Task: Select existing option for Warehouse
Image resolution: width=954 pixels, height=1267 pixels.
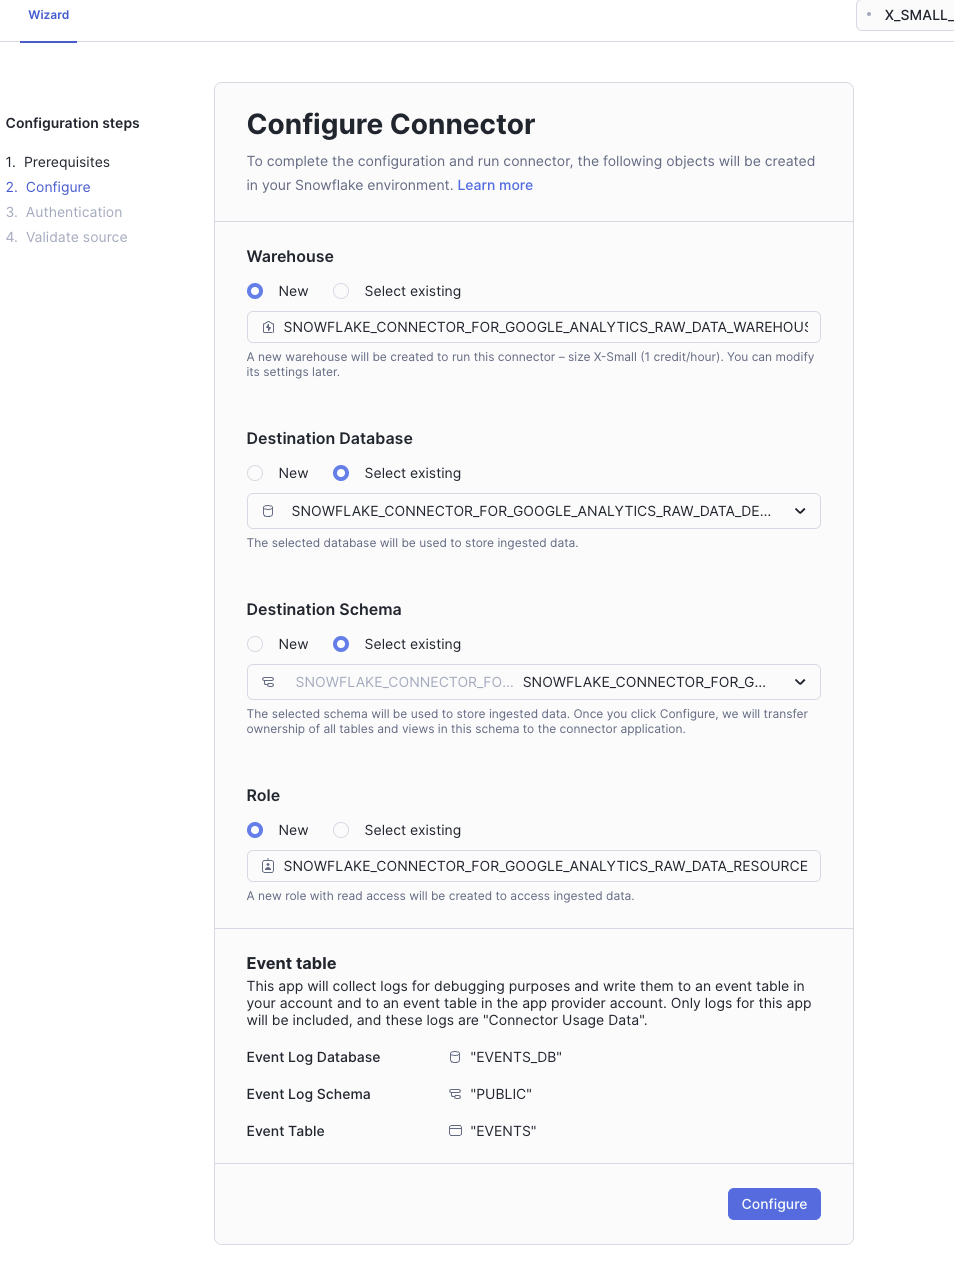Action: pos(341,291)
